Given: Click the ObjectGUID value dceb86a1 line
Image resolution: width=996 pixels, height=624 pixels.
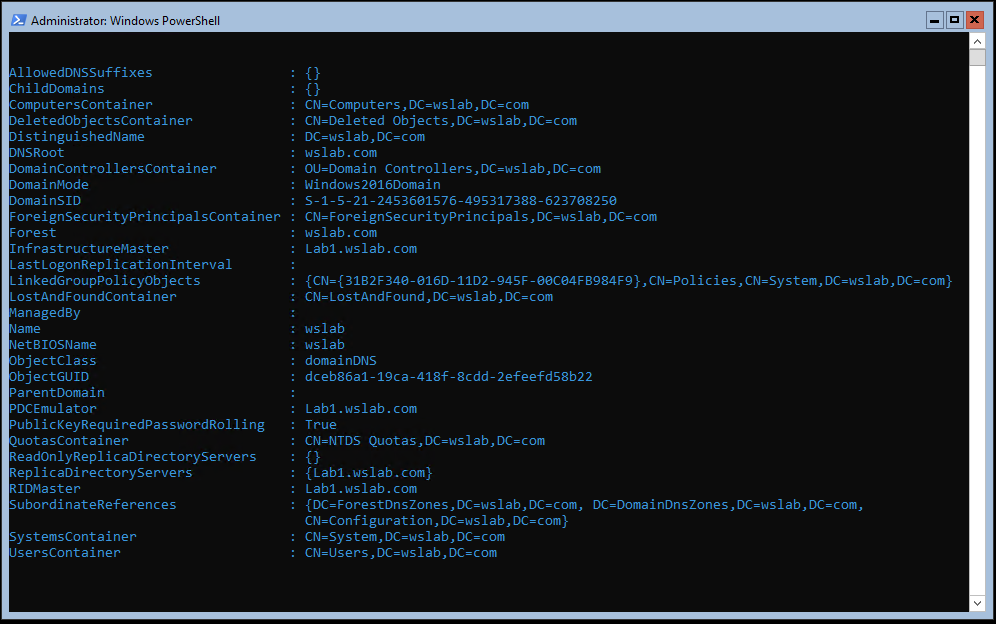Looking at the screenshot, I should click(448, 377).
